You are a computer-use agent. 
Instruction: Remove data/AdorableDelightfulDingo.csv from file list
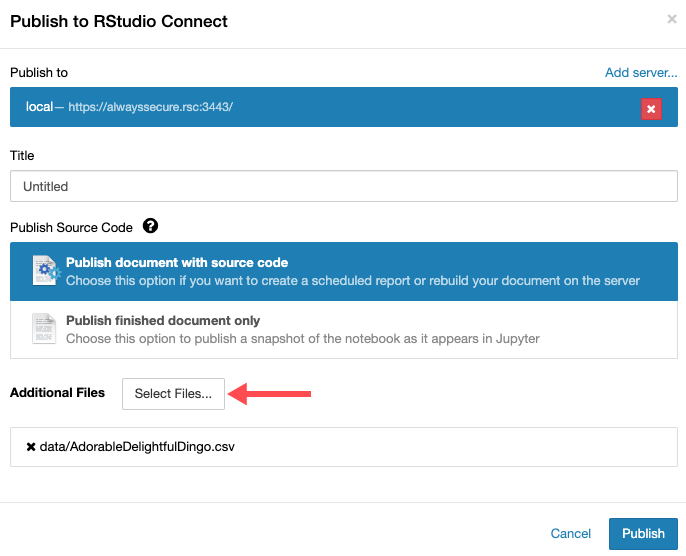[31, 447]
